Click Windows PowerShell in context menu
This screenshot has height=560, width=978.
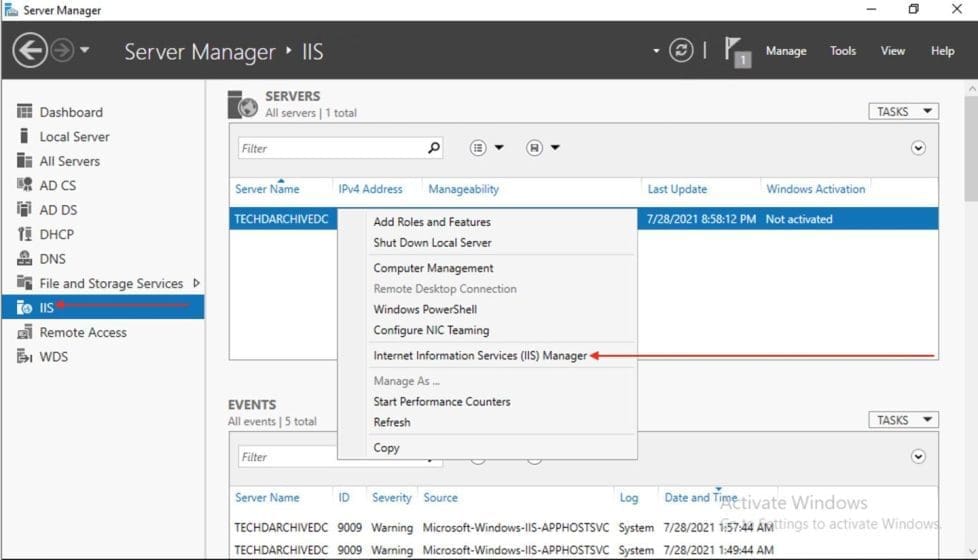[x=425, y=309]
